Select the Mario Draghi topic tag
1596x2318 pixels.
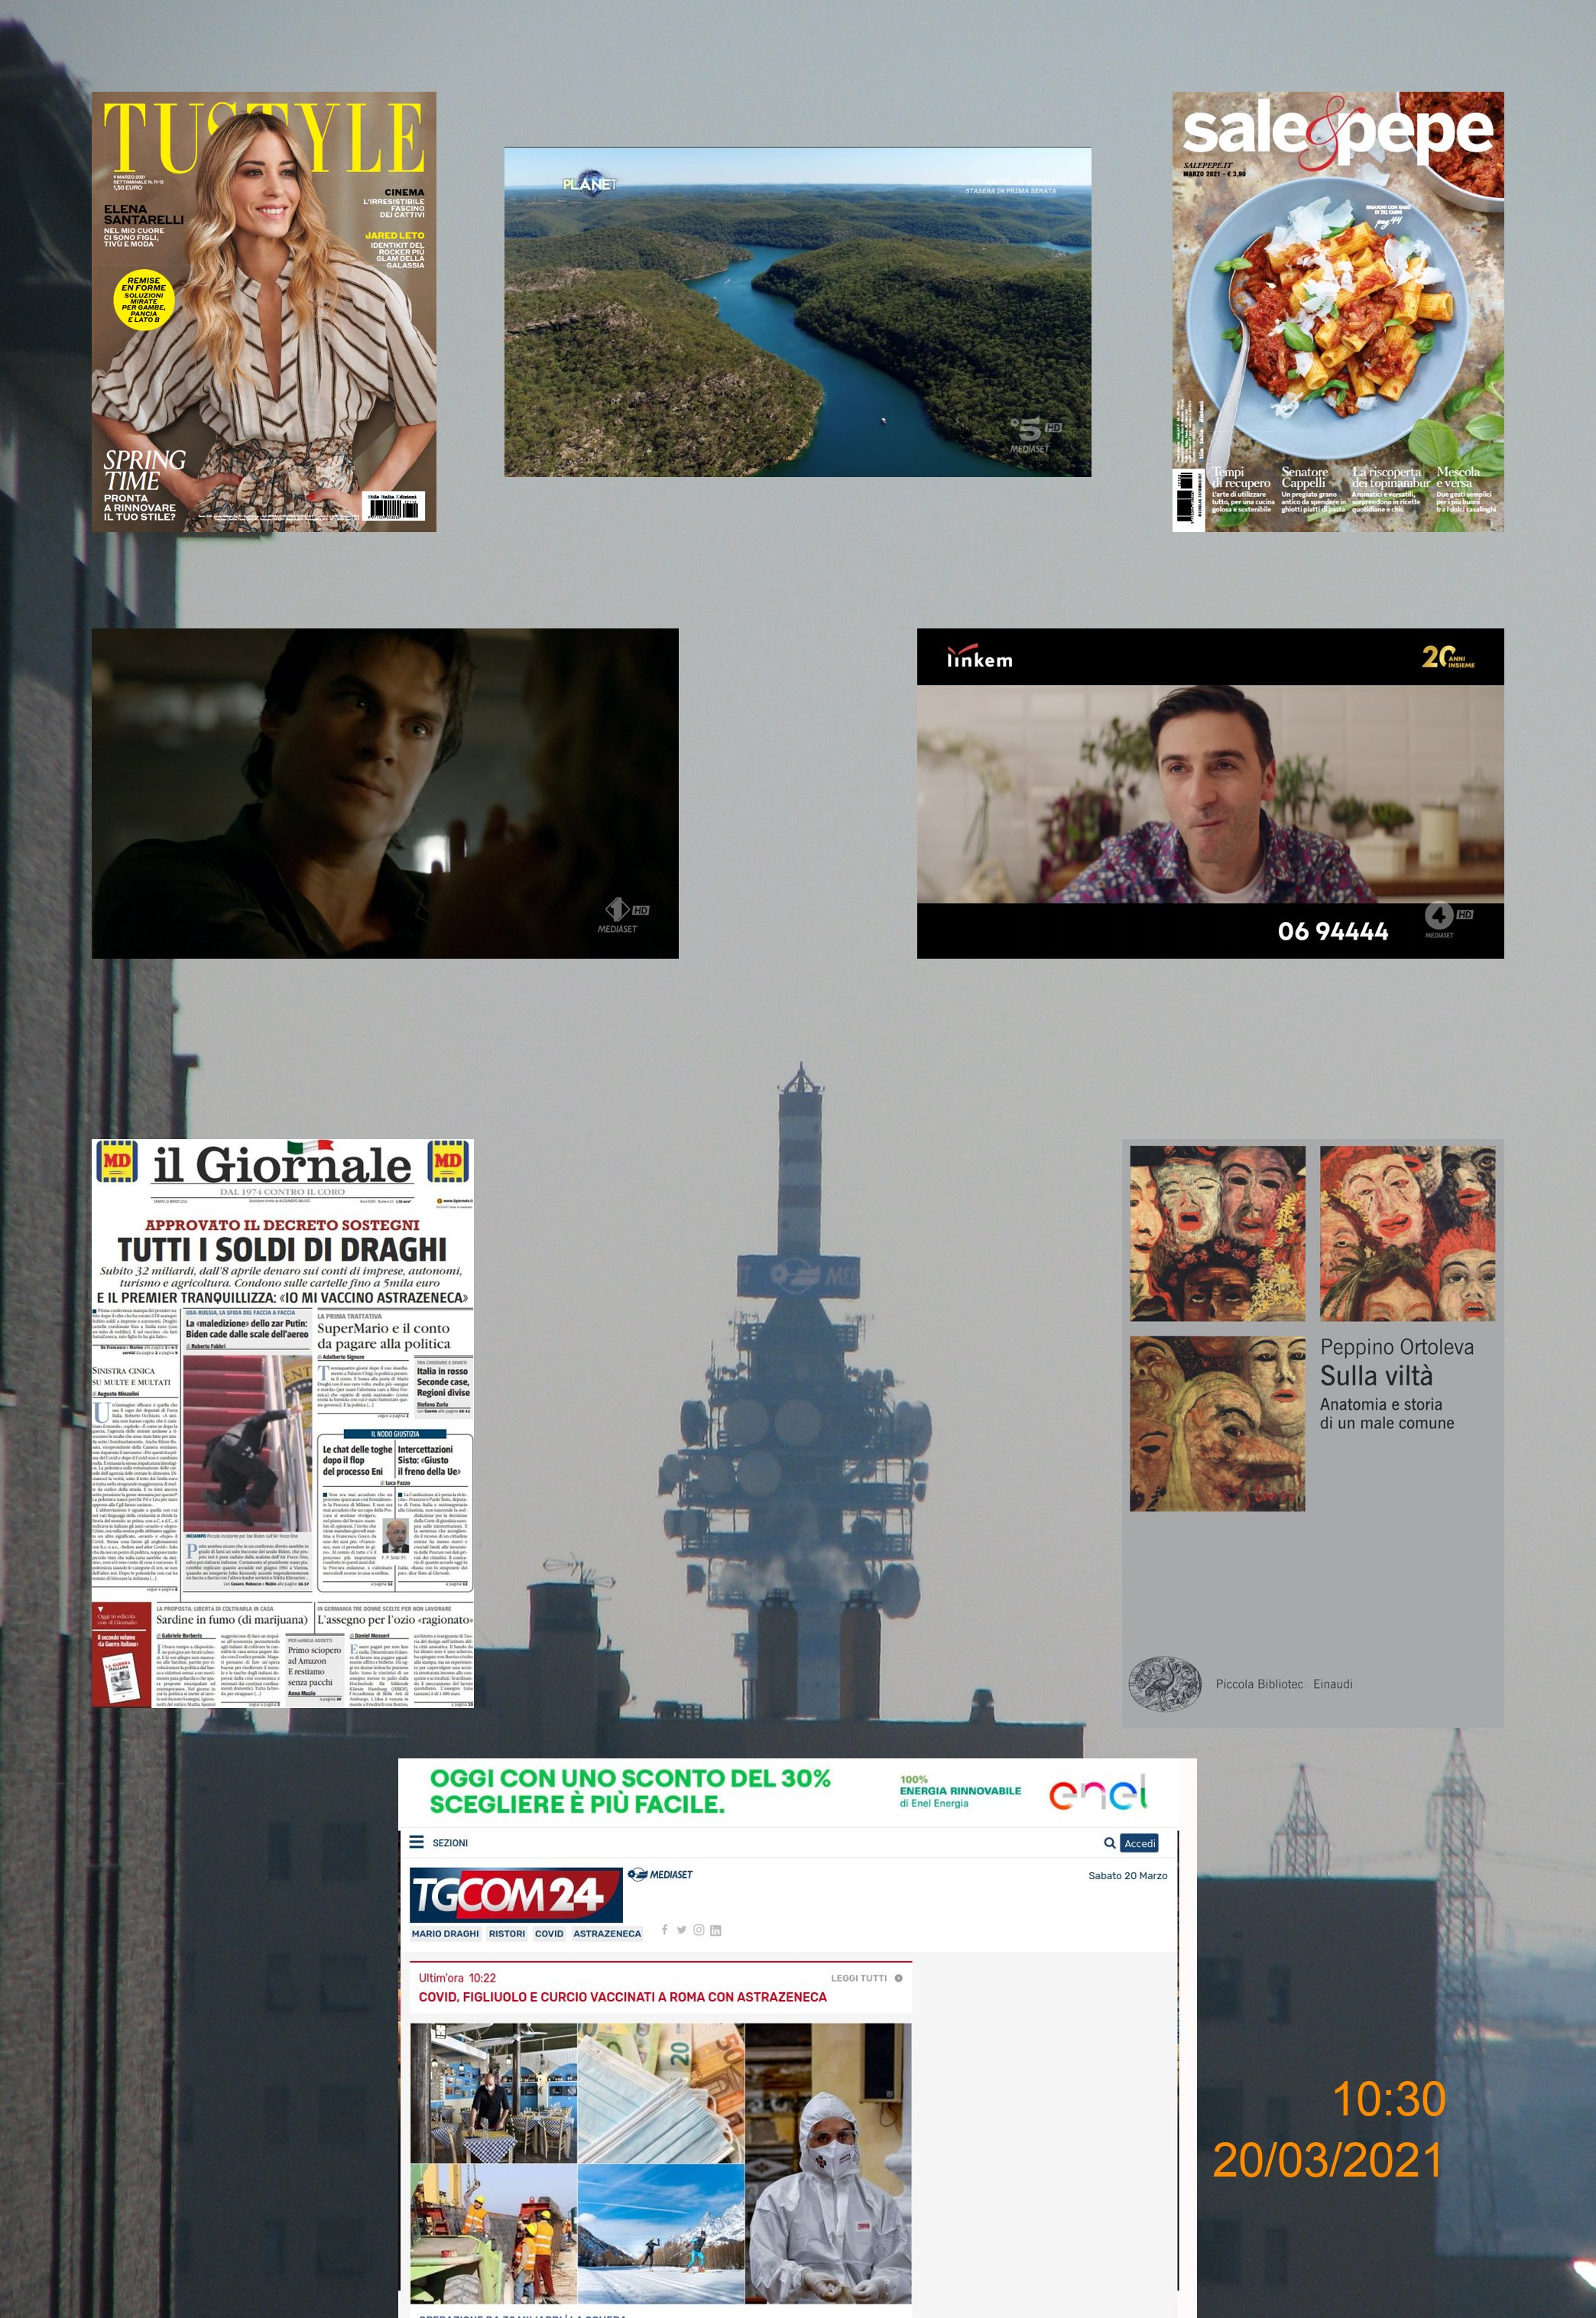click(x=445, y=1933)
